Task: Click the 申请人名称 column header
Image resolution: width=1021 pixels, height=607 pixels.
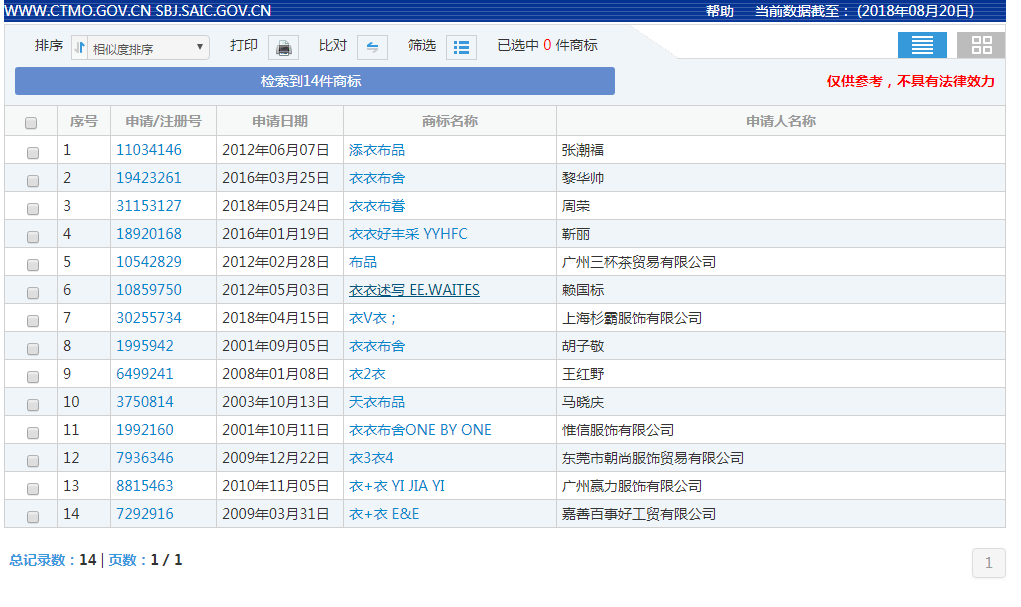Action: pos(781,121)
